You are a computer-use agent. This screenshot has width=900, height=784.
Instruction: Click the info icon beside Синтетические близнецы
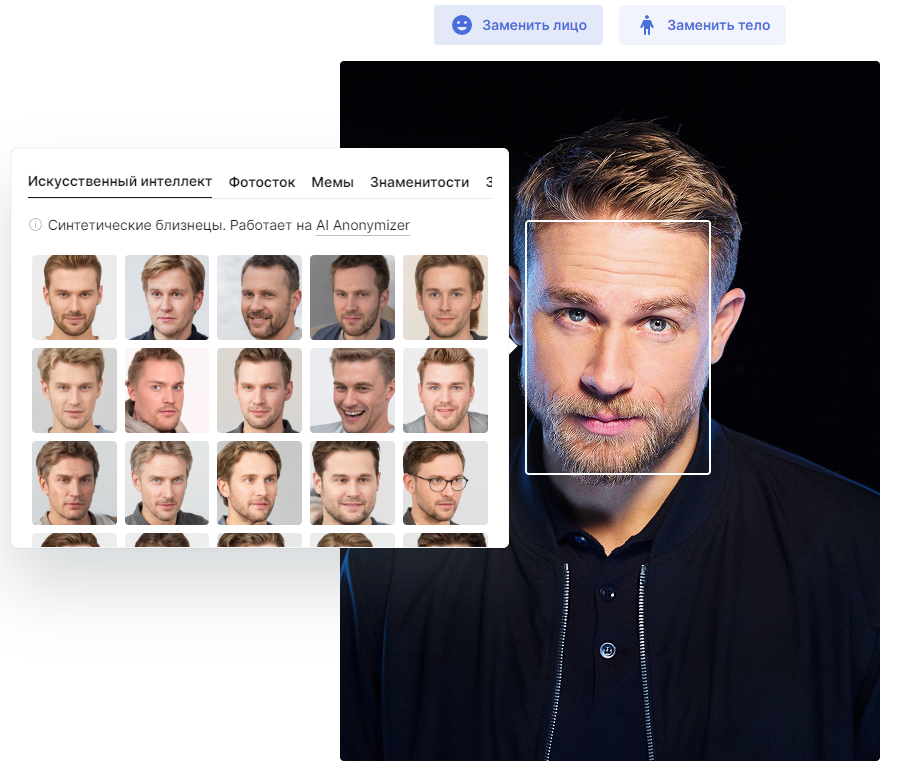point(36,225)
